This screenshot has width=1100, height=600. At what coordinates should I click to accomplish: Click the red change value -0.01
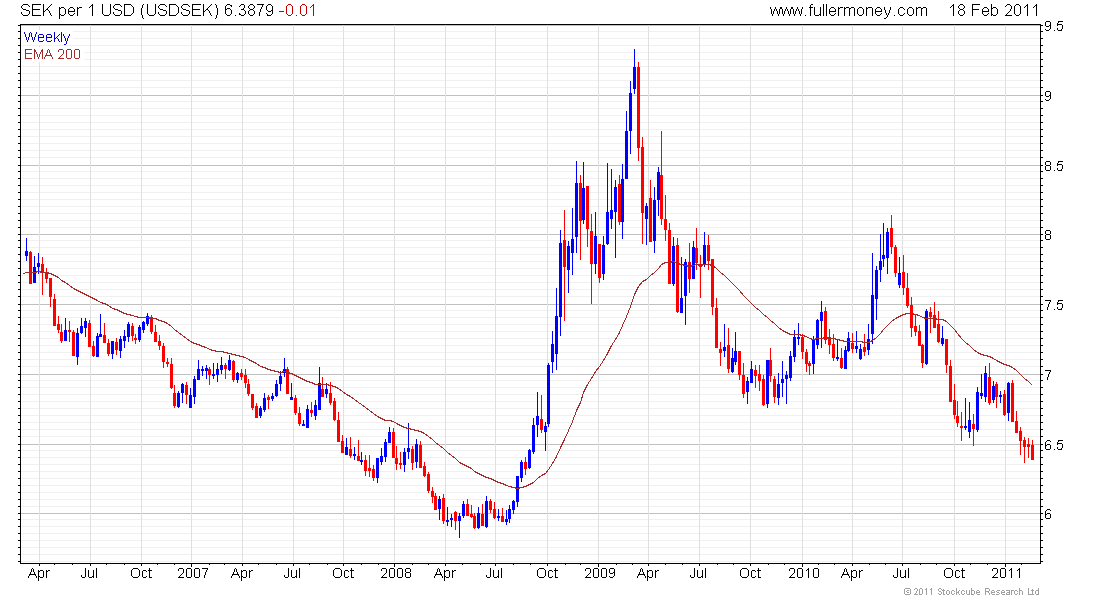click(x=297, y=11)
